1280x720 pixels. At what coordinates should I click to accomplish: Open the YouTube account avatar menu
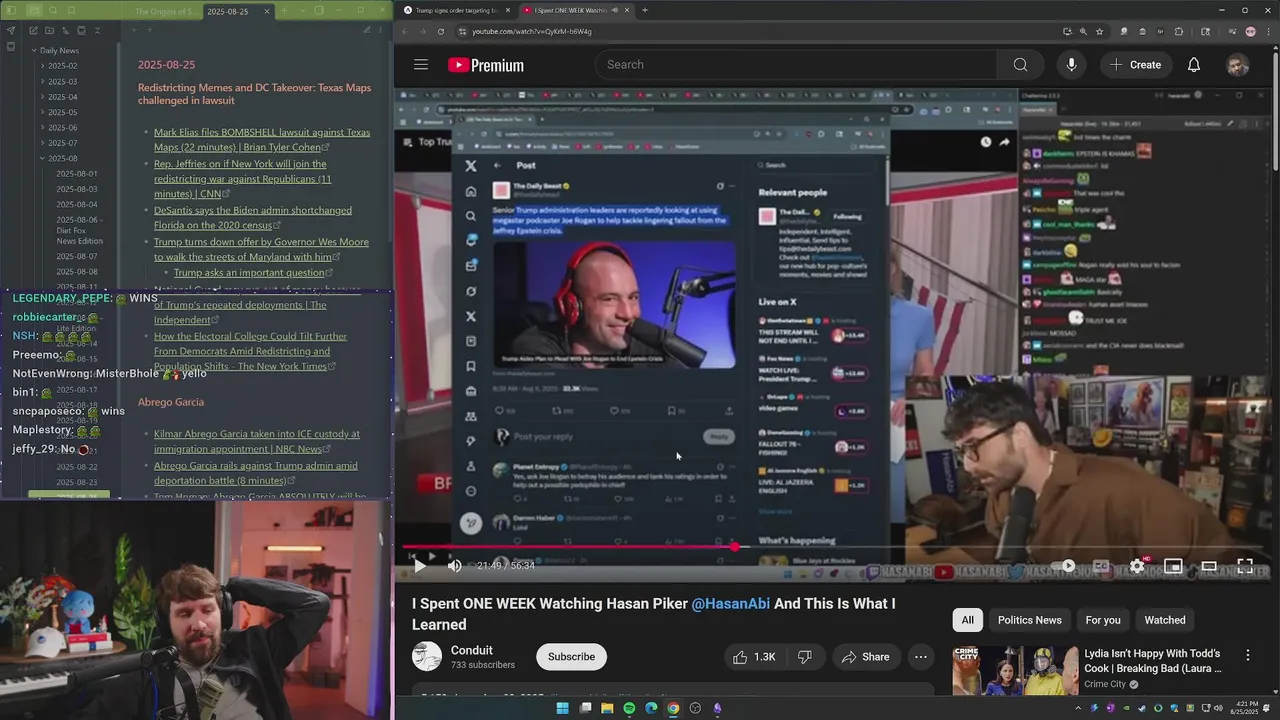point(1238,65)
